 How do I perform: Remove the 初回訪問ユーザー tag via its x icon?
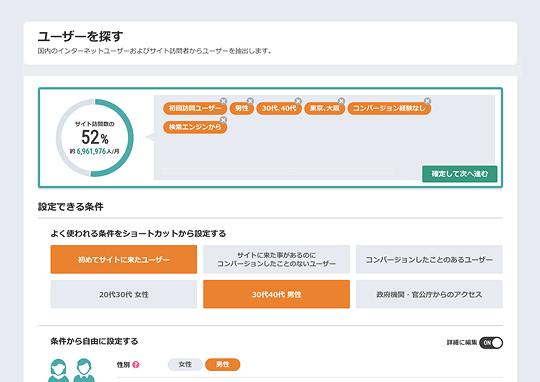tap(224, 101)
